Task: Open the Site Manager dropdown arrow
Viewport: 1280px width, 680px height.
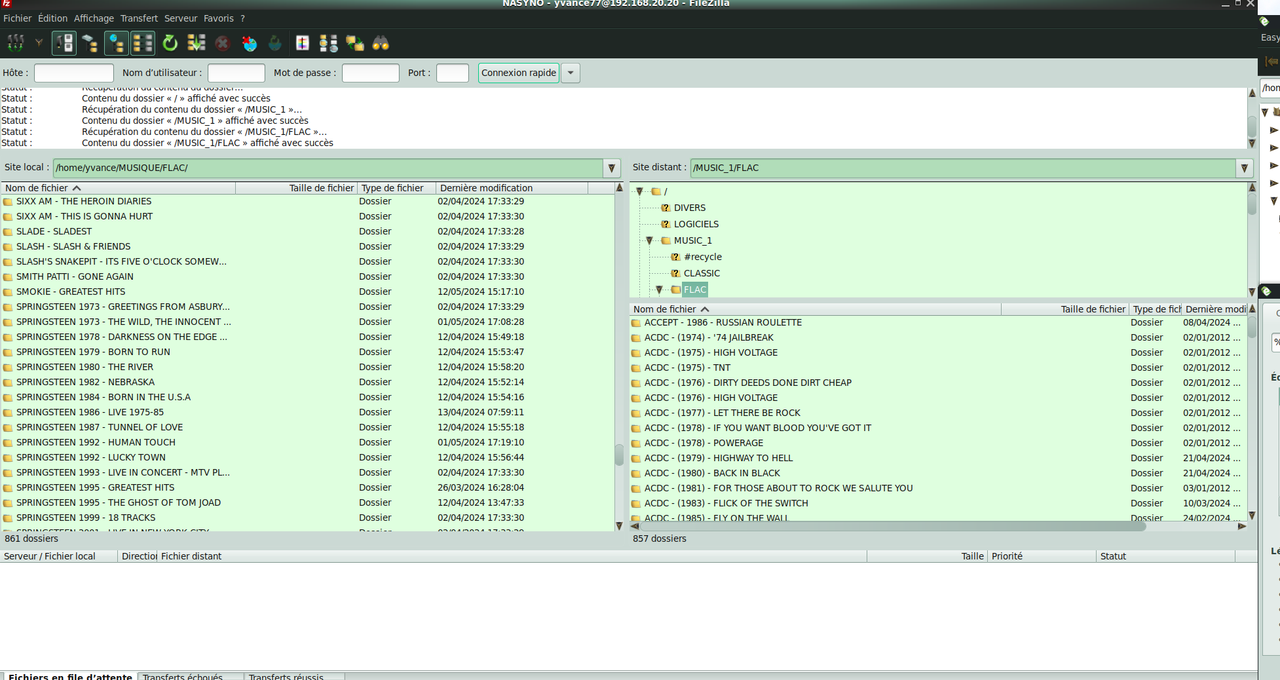Action: 39,43
